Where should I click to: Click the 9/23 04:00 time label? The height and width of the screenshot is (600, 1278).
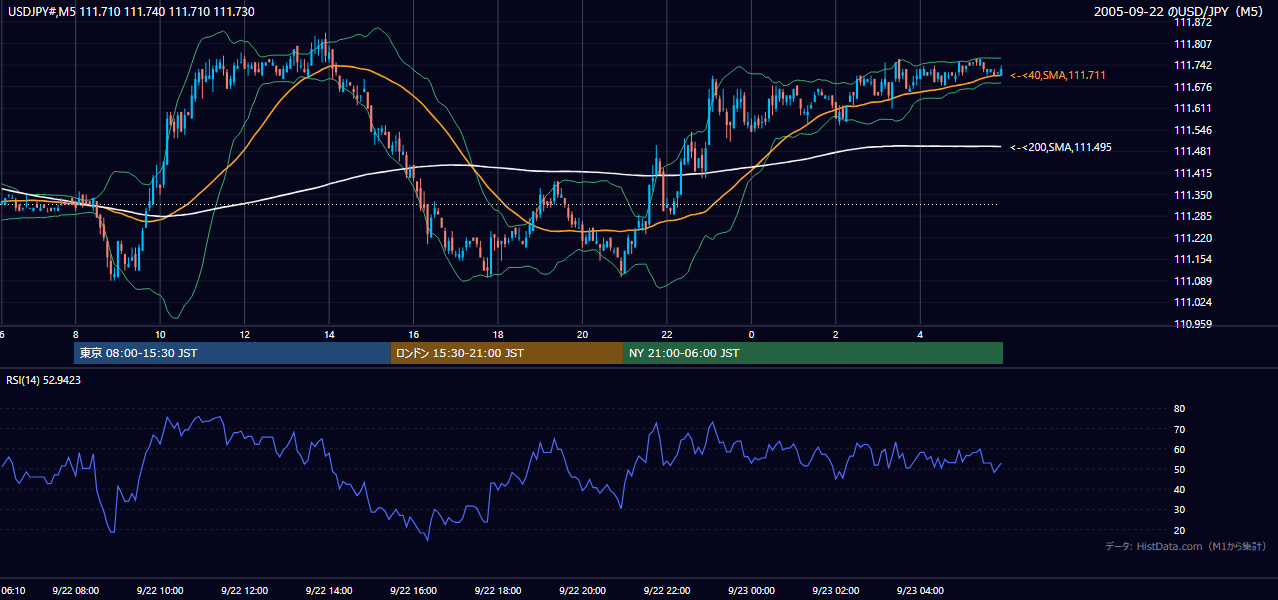click(x=921, y=591)
